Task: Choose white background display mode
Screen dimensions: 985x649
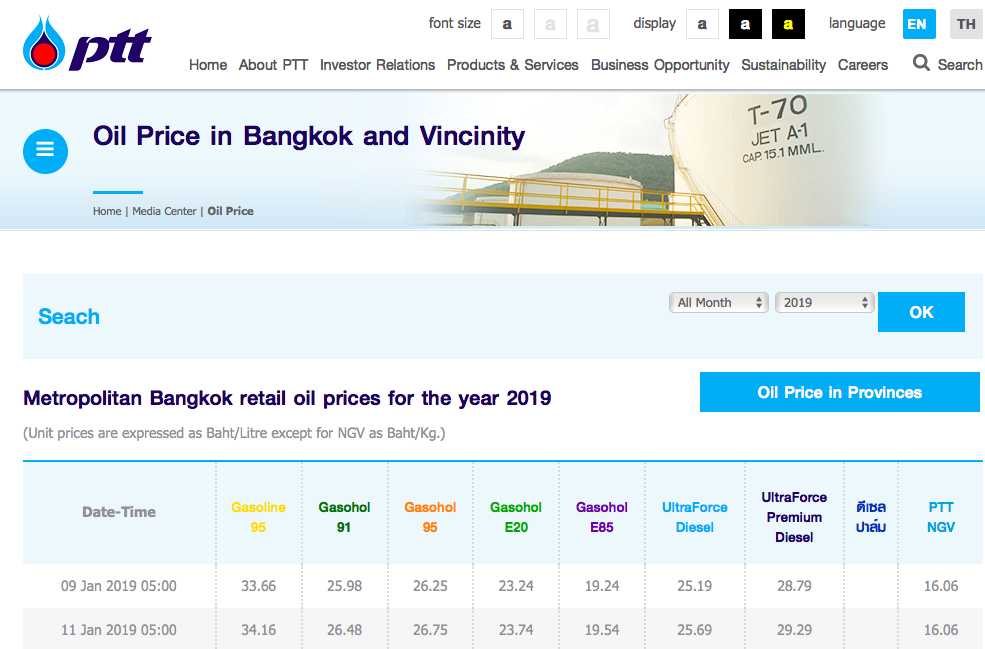Action: pyautogui.click(x=702, y=24)
